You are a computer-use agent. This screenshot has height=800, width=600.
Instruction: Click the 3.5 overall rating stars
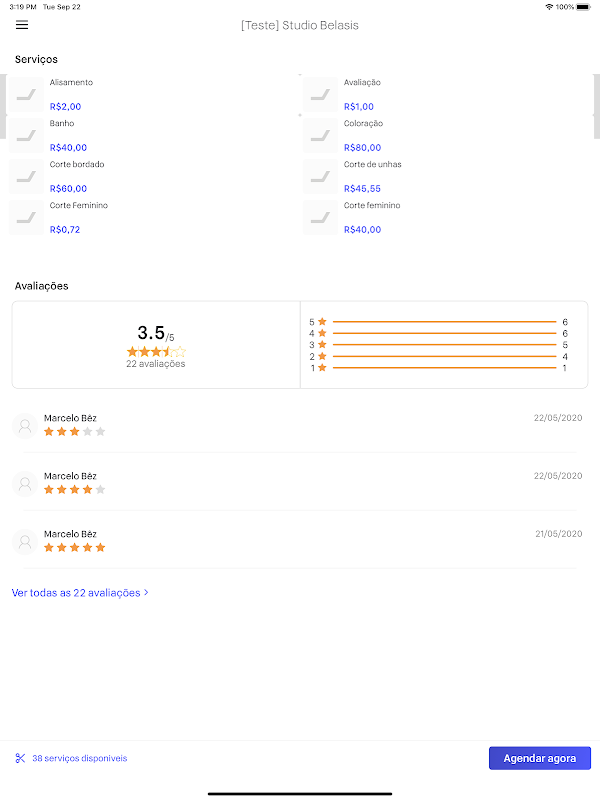coord(156,352)
